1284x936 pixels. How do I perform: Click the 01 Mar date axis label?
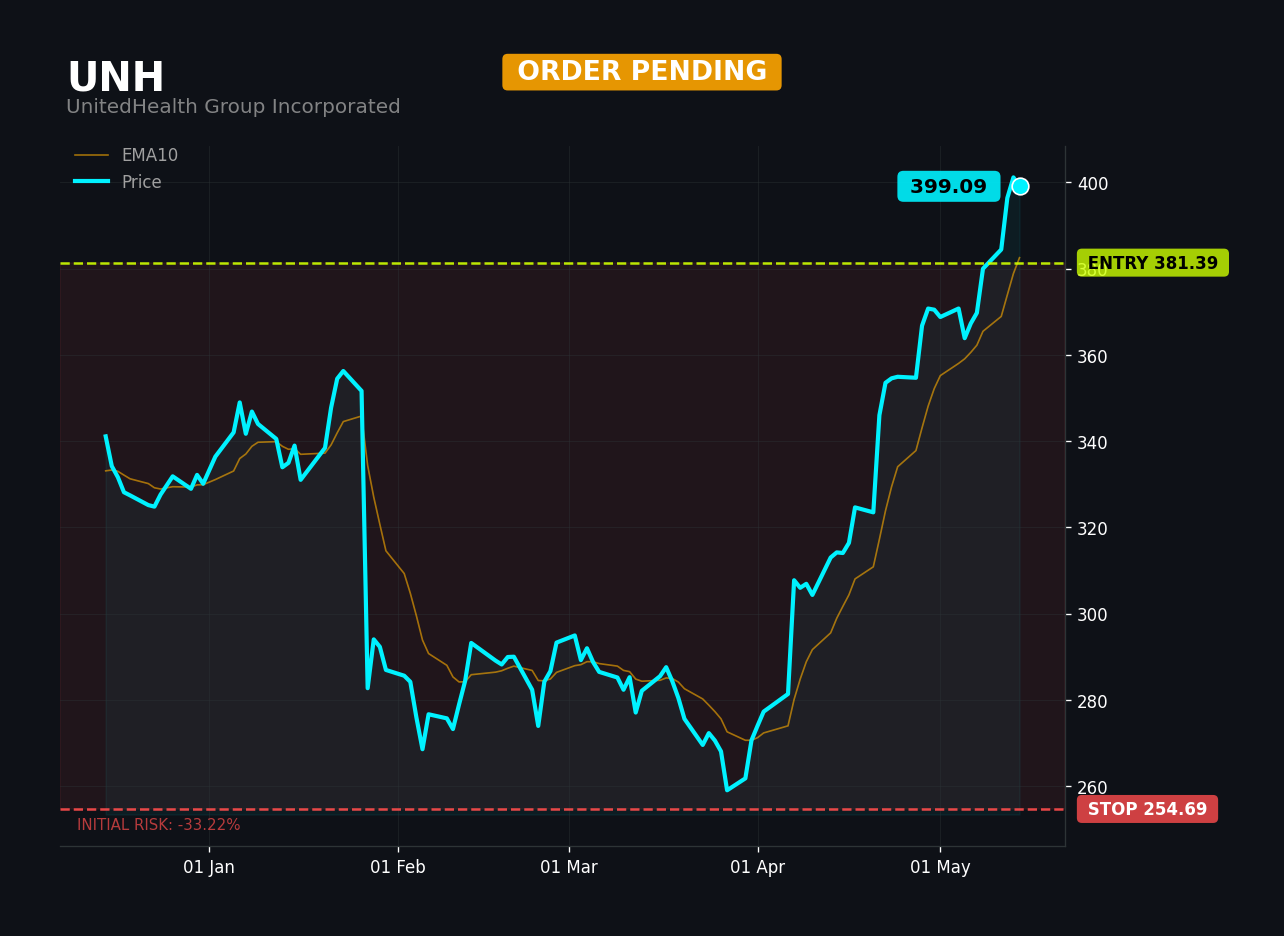pyautogui.click(x=569, y=867)
